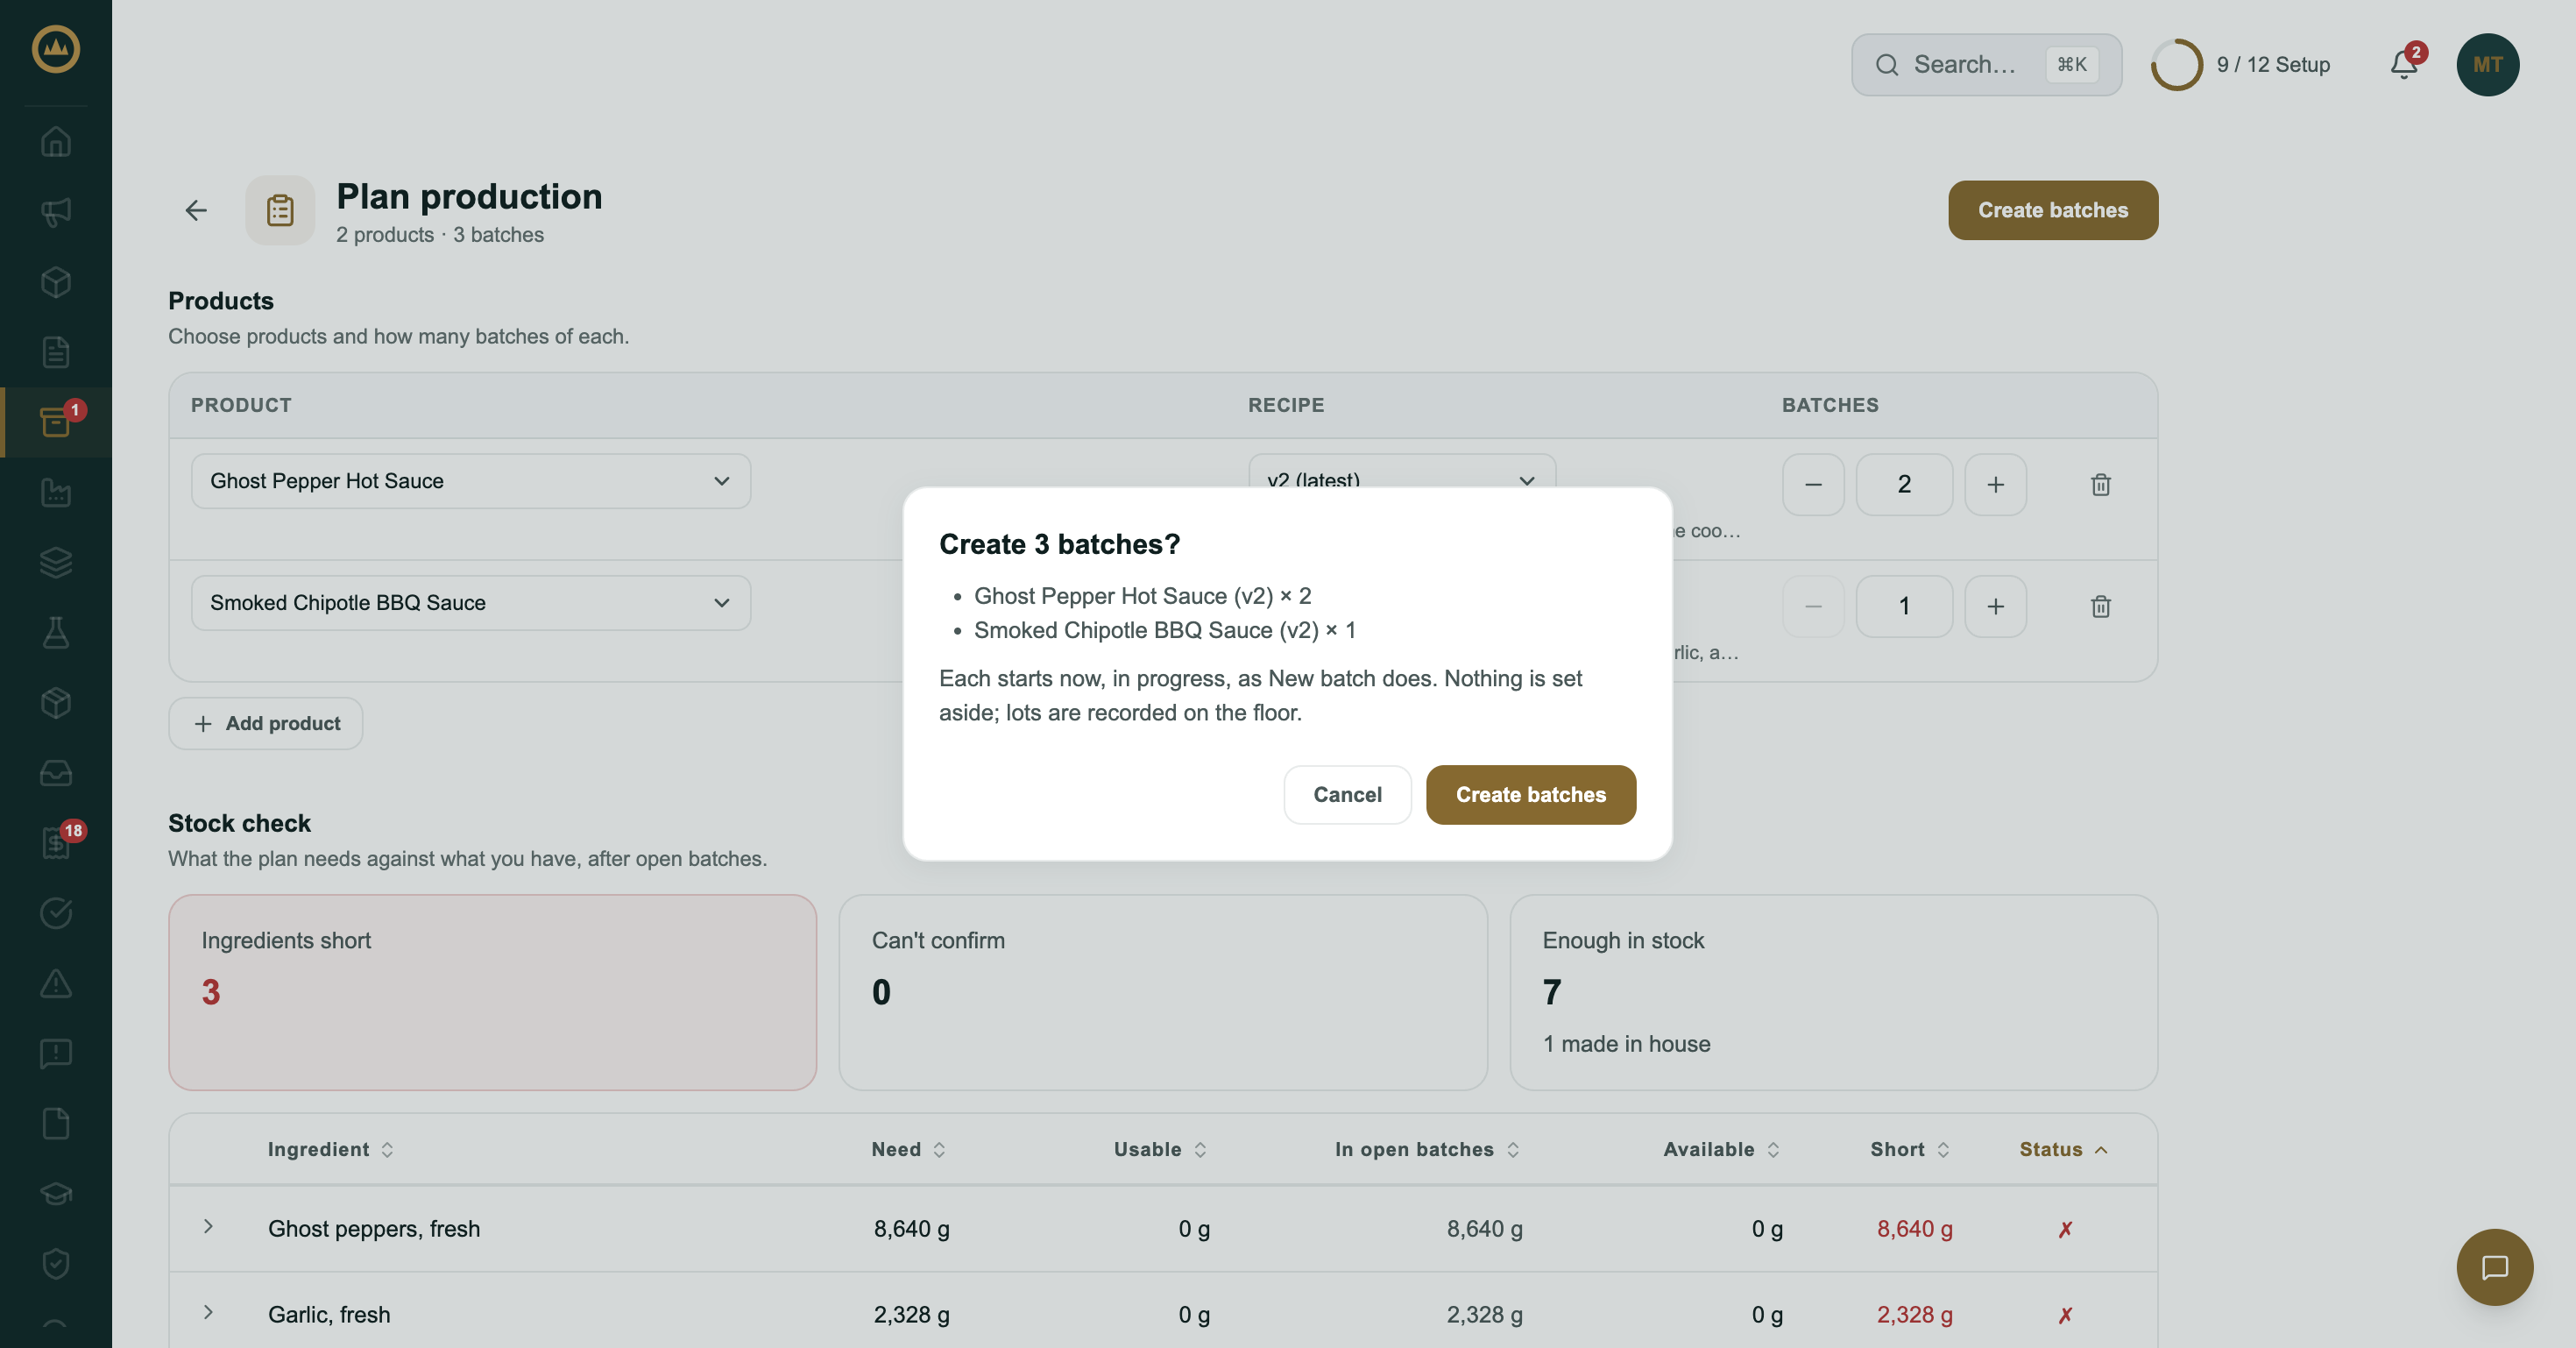Delete the Smoked Chipotle BBQ Sauce row

(2100, 606)
